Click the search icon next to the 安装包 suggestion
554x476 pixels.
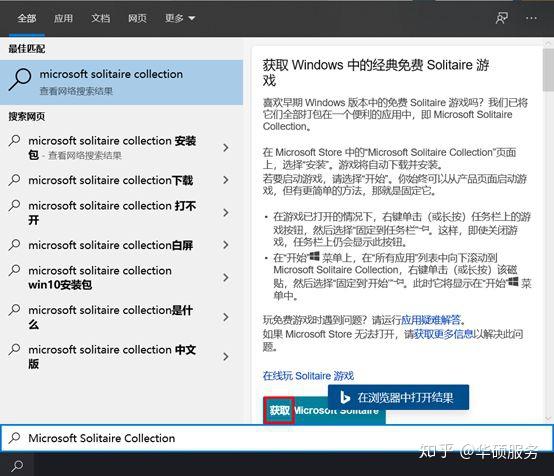pos(14,140)
